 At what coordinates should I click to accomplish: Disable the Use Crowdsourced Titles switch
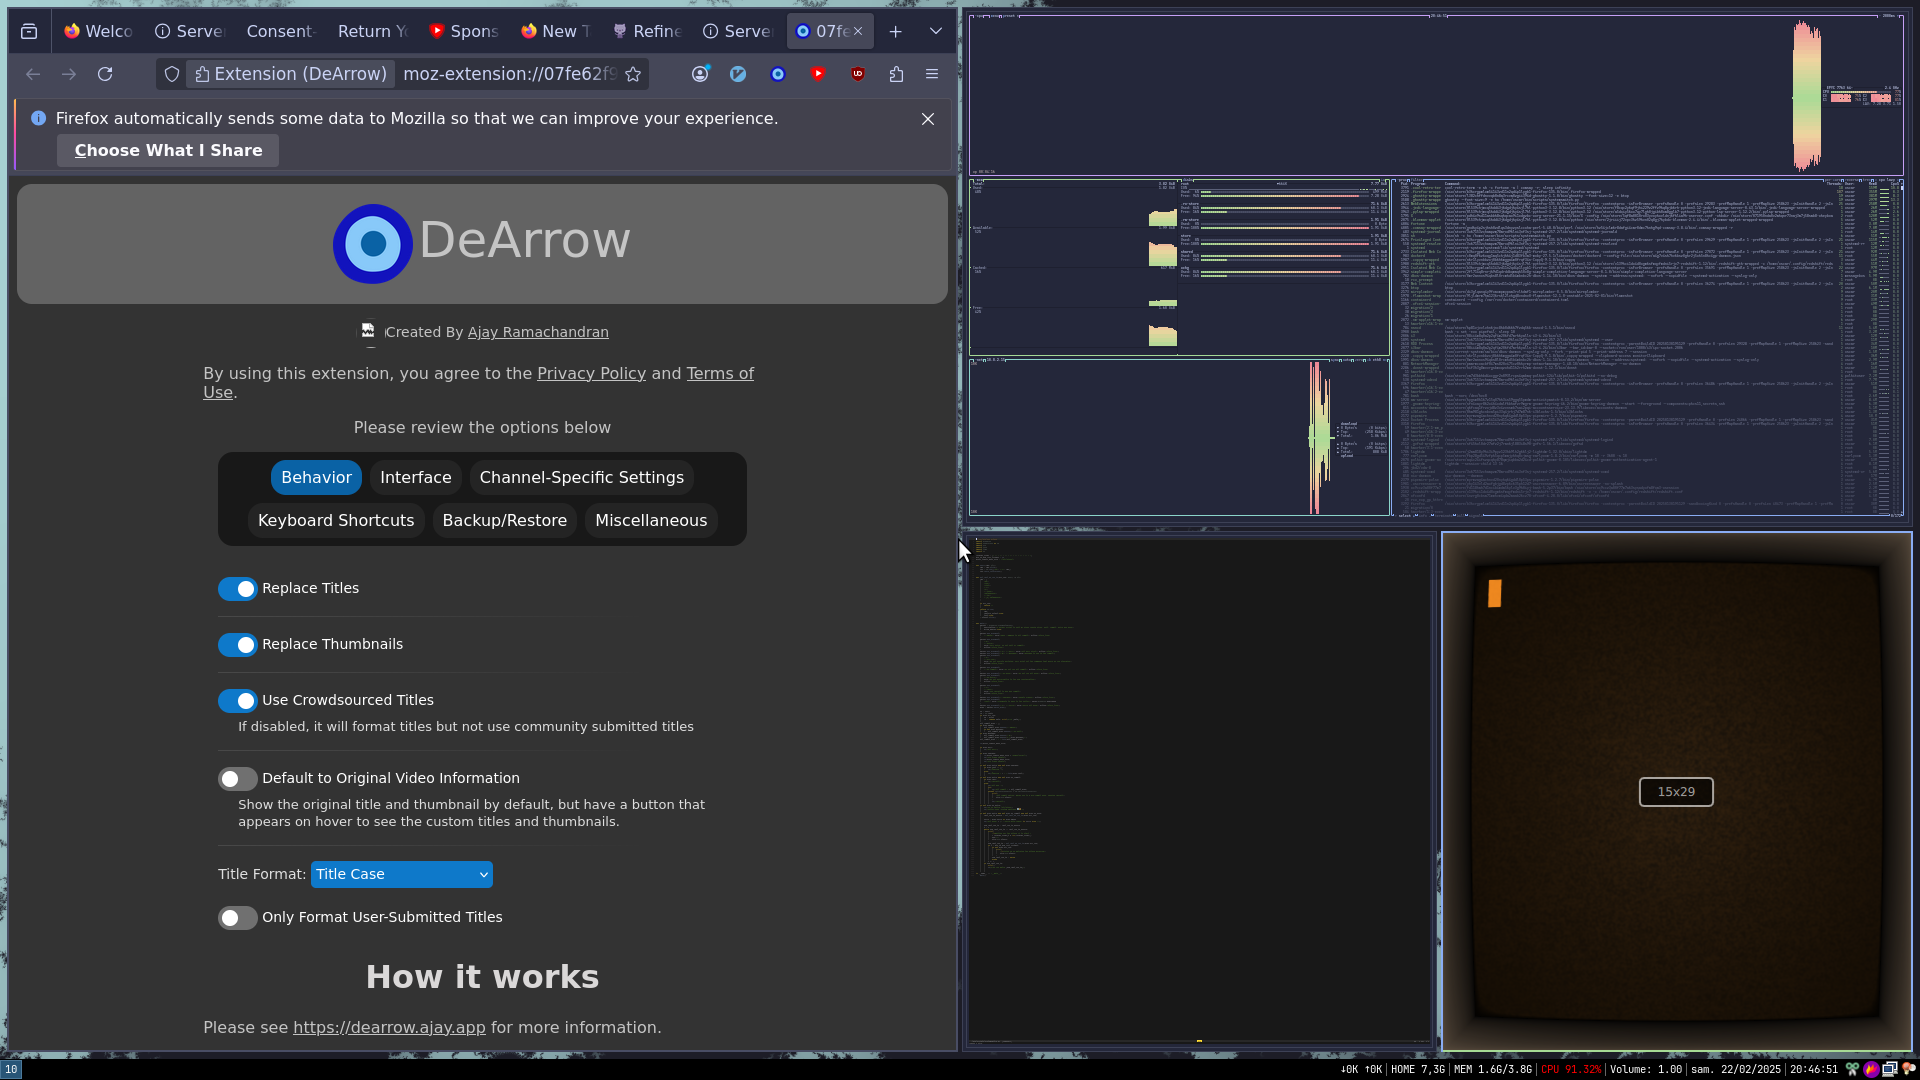(x=238, y=701)
